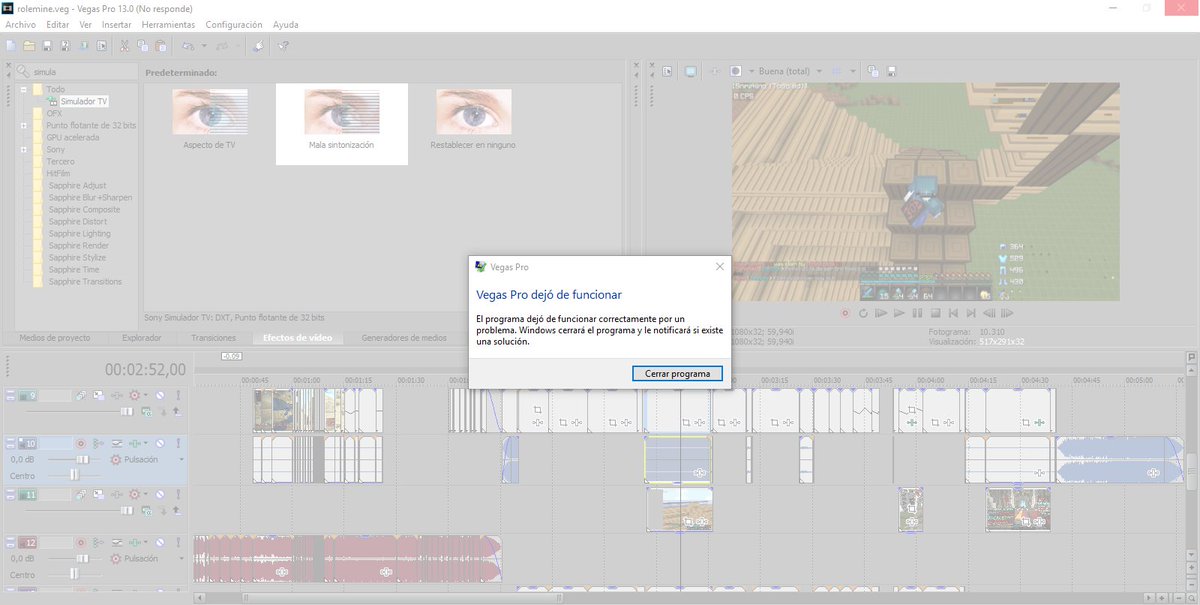1200x605 pixels.
Task: Click Restablecer en ninguno preset
Action: coord(474,110)
